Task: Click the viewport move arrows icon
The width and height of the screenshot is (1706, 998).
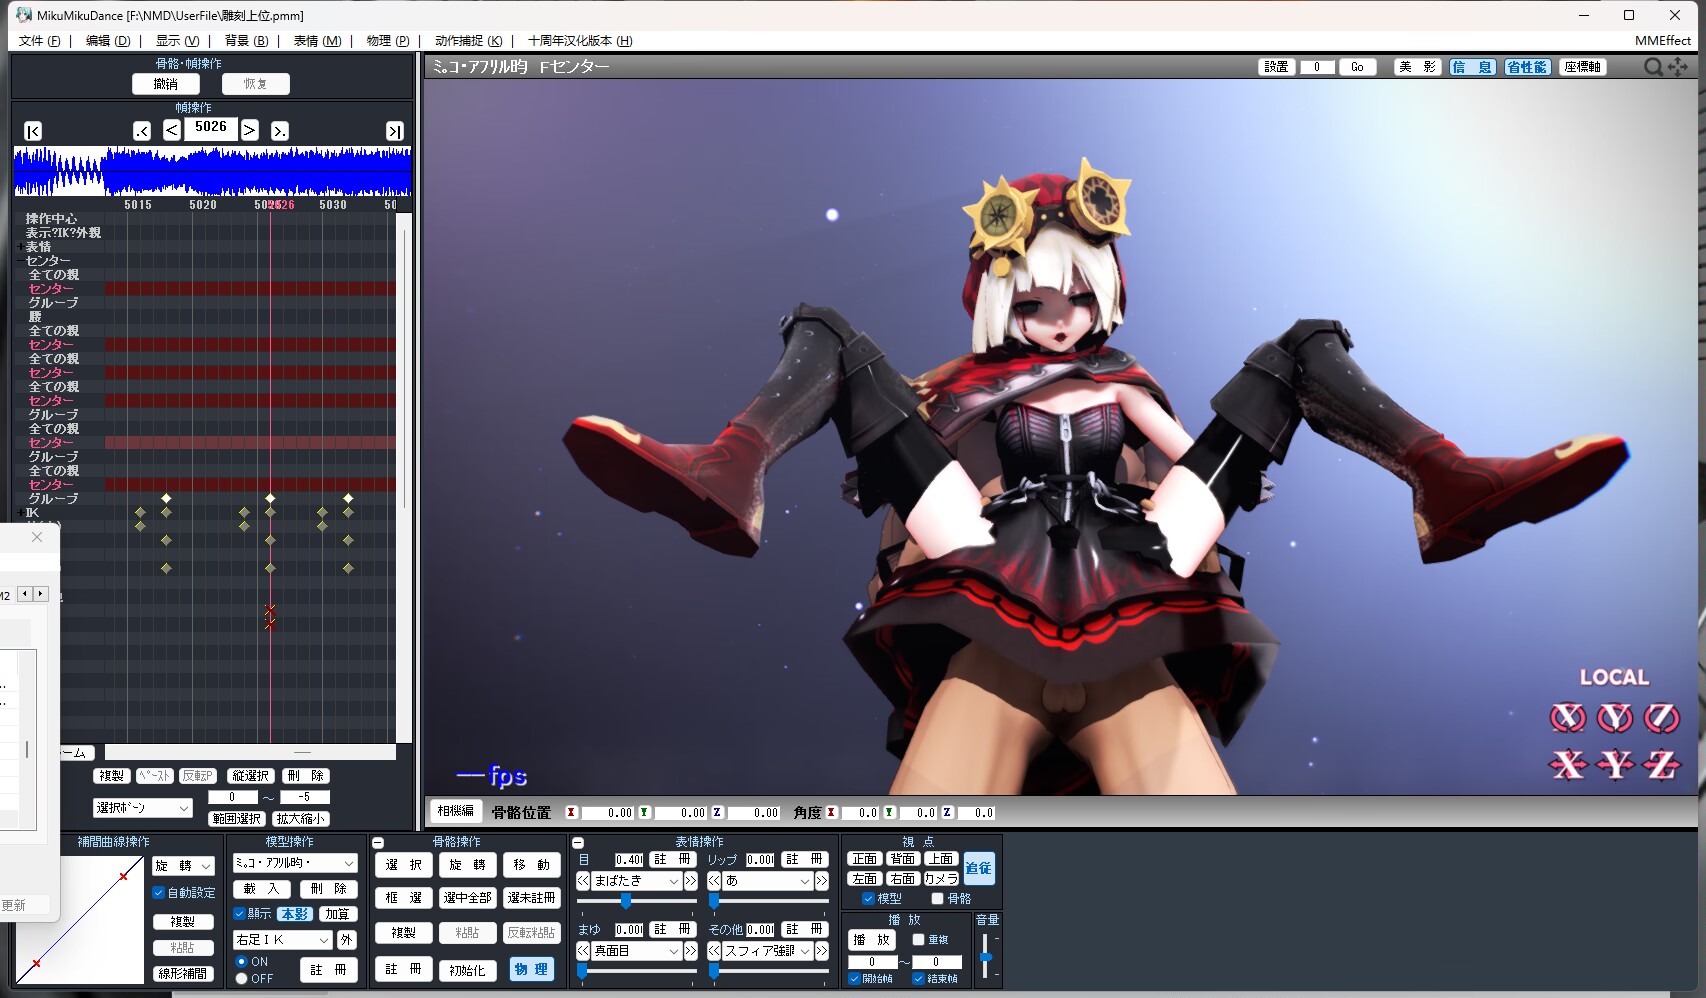Action: 1678,67
